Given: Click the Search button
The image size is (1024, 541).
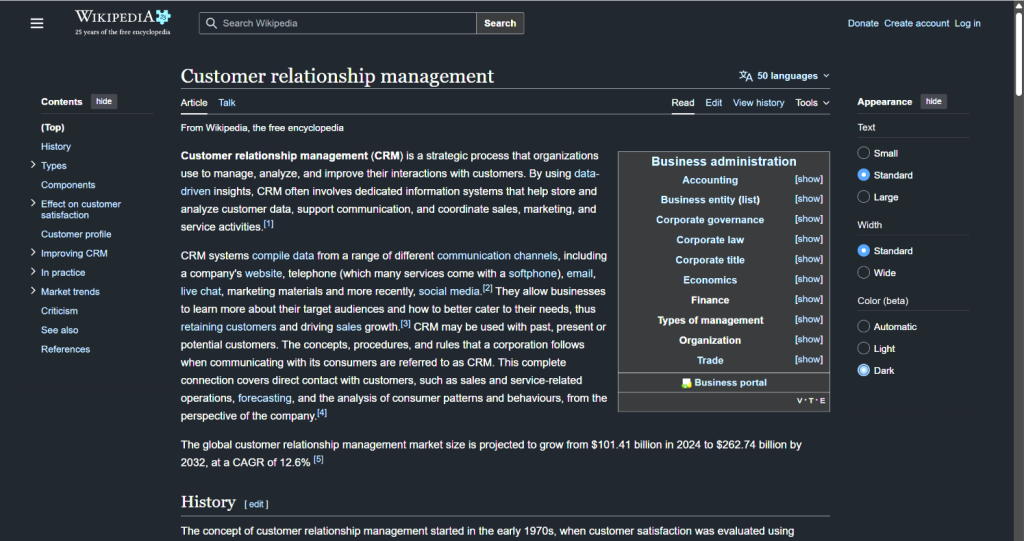Looking at the screenshot, I should coord(500,23).
